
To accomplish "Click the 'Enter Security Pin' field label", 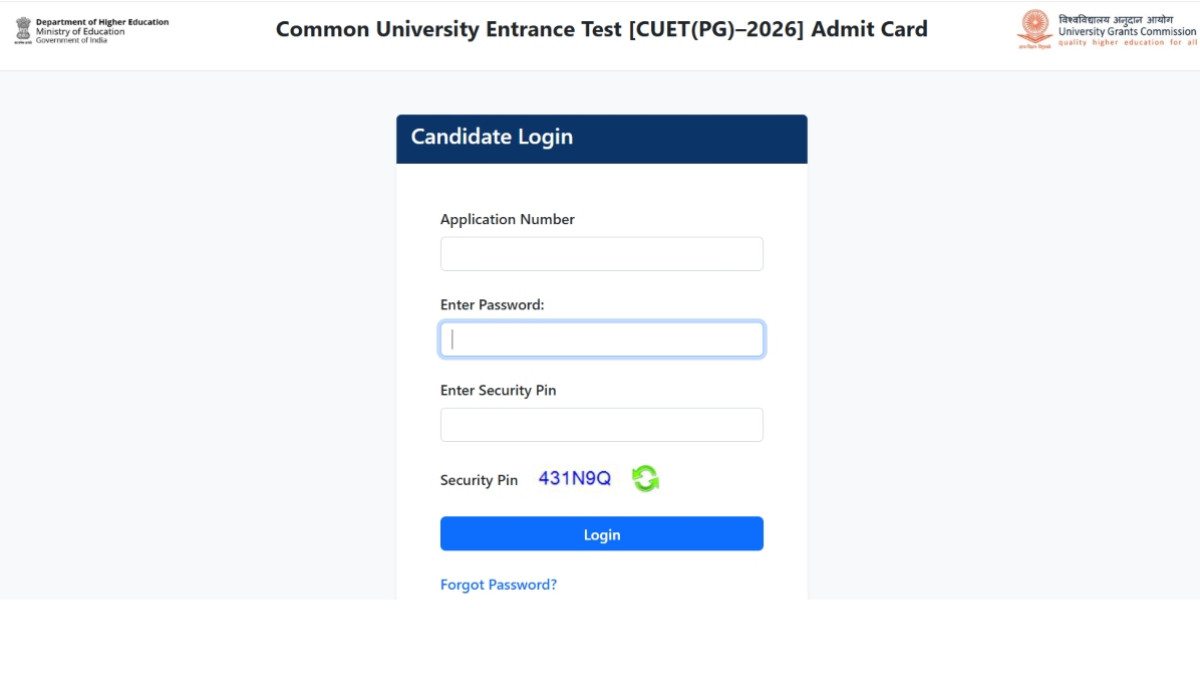I will pyautogui.click(x=498, y=390).
